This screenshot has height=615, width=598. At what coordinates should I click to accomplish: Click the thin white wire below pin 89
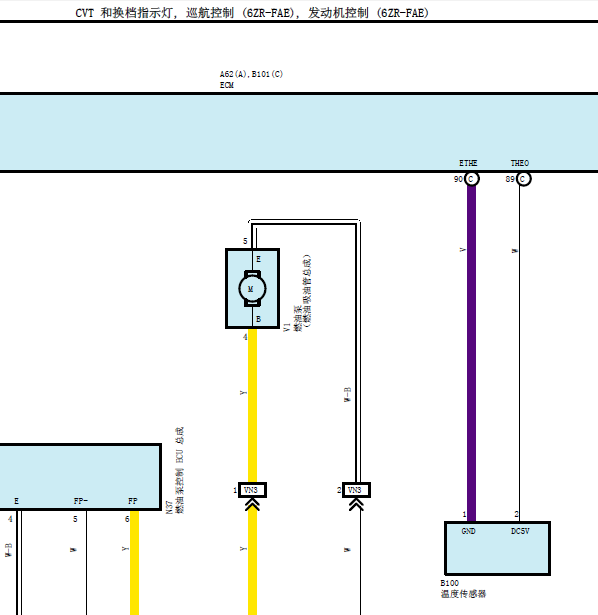520,354
